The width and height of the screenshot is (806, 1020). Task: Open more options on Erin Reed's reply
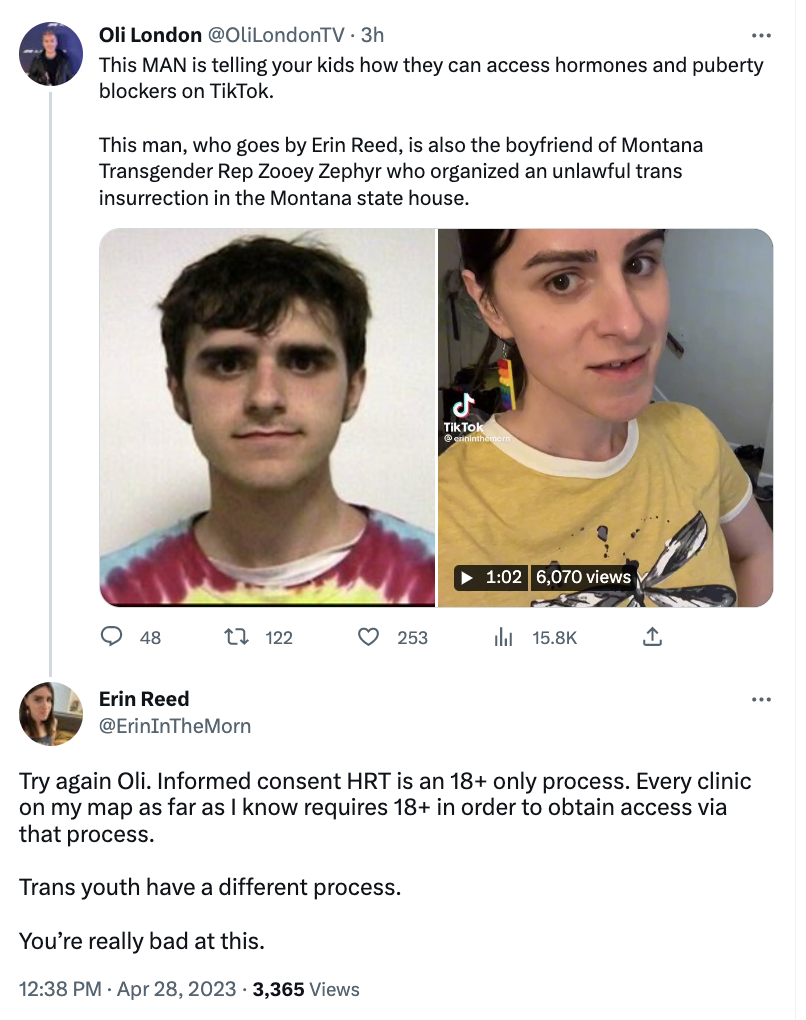(761, 699)
